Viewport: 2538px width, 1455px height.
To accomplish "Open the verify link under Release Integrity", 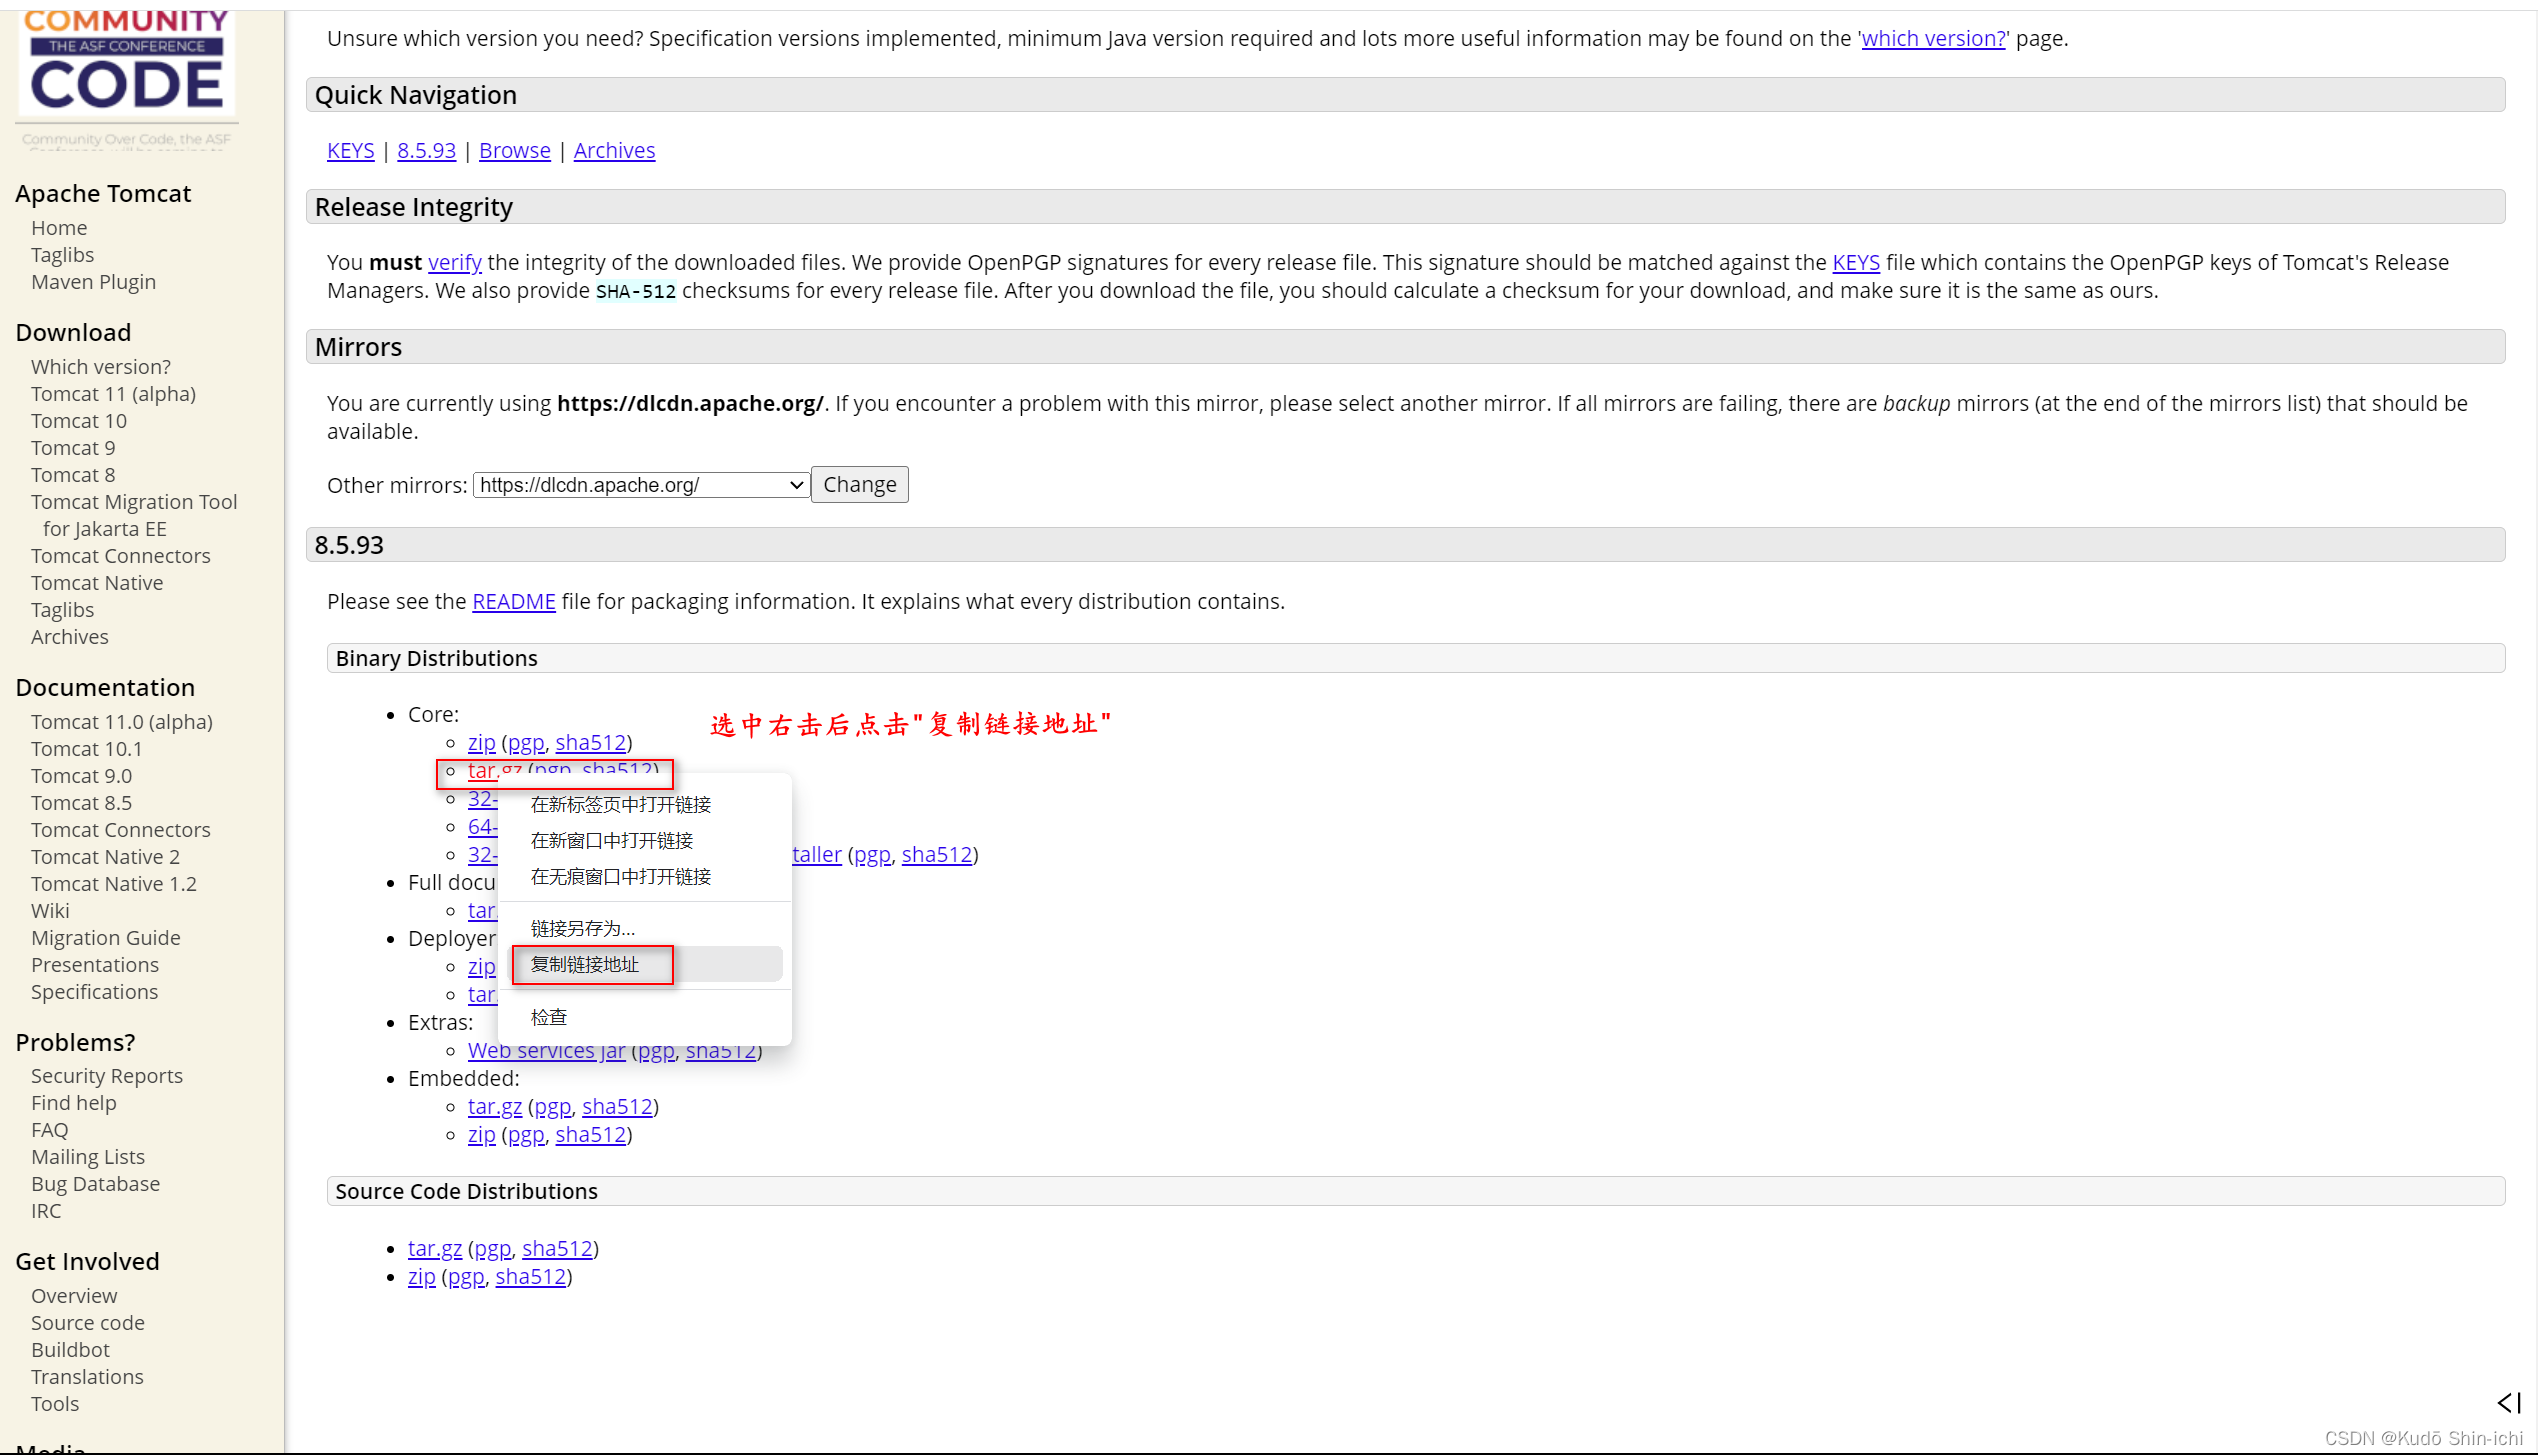I will (455, 263).
